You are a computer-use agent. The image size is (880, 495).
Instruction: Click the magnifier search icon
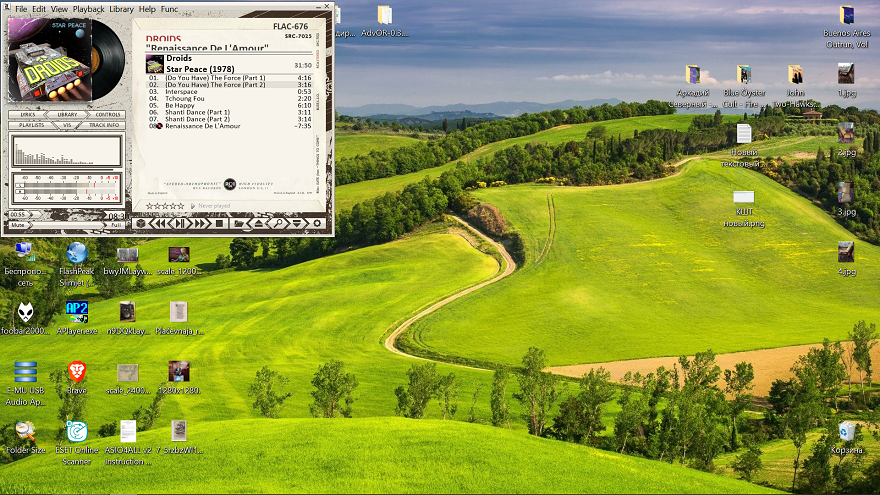[x=278, y=223]
